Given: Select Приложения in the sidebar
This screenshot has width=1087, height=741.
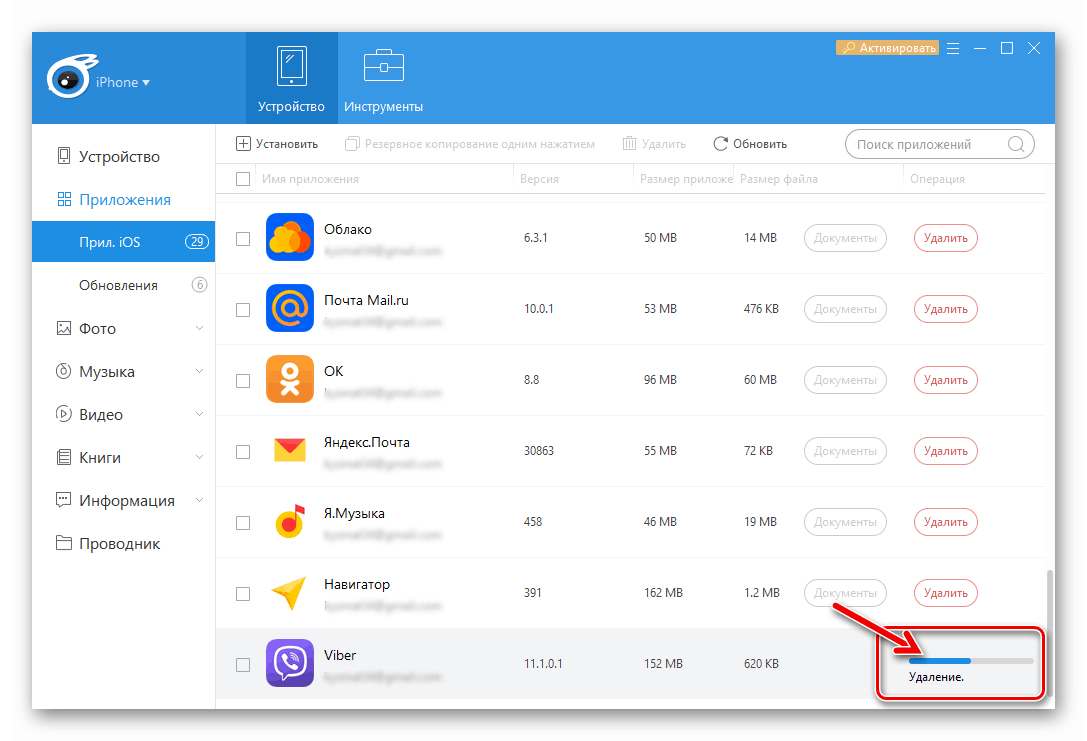Looking at the screenshot, I should click(x=125, y=200).
